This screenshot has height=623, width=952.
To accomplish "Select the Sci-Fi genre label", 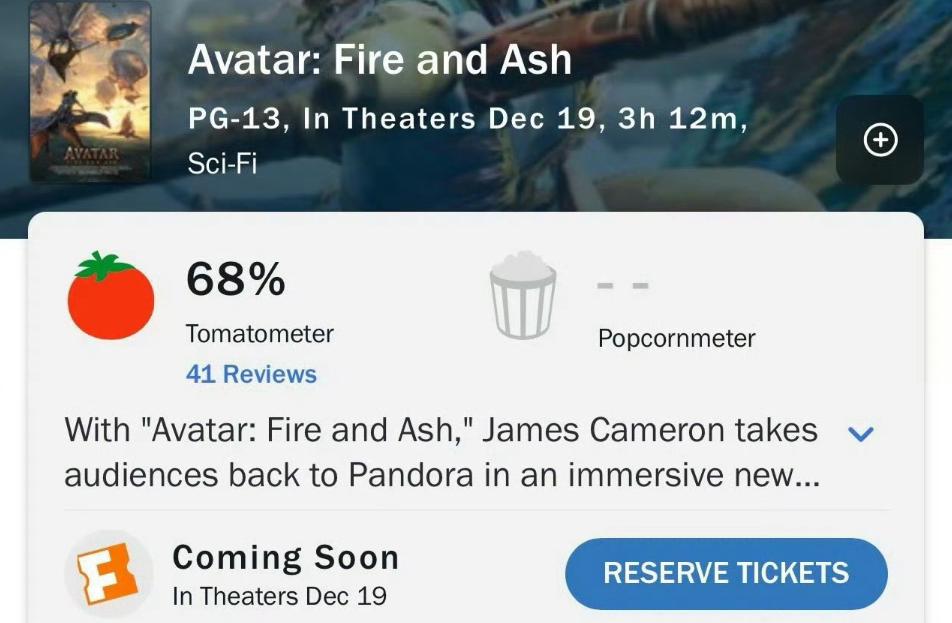I will coord(222,164).
